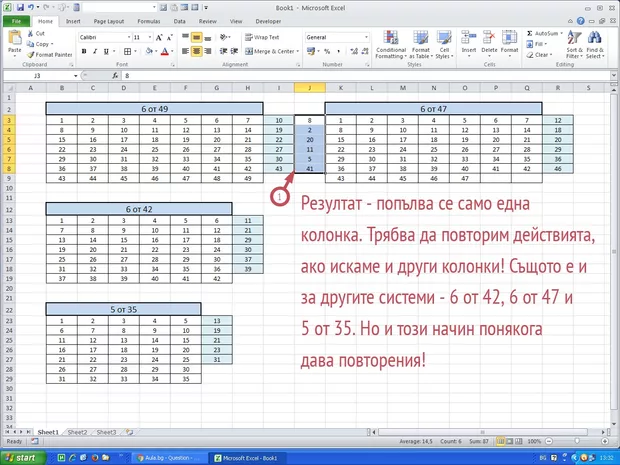Increase the cell indent
The image size is (620, 465).
[234, 51]
